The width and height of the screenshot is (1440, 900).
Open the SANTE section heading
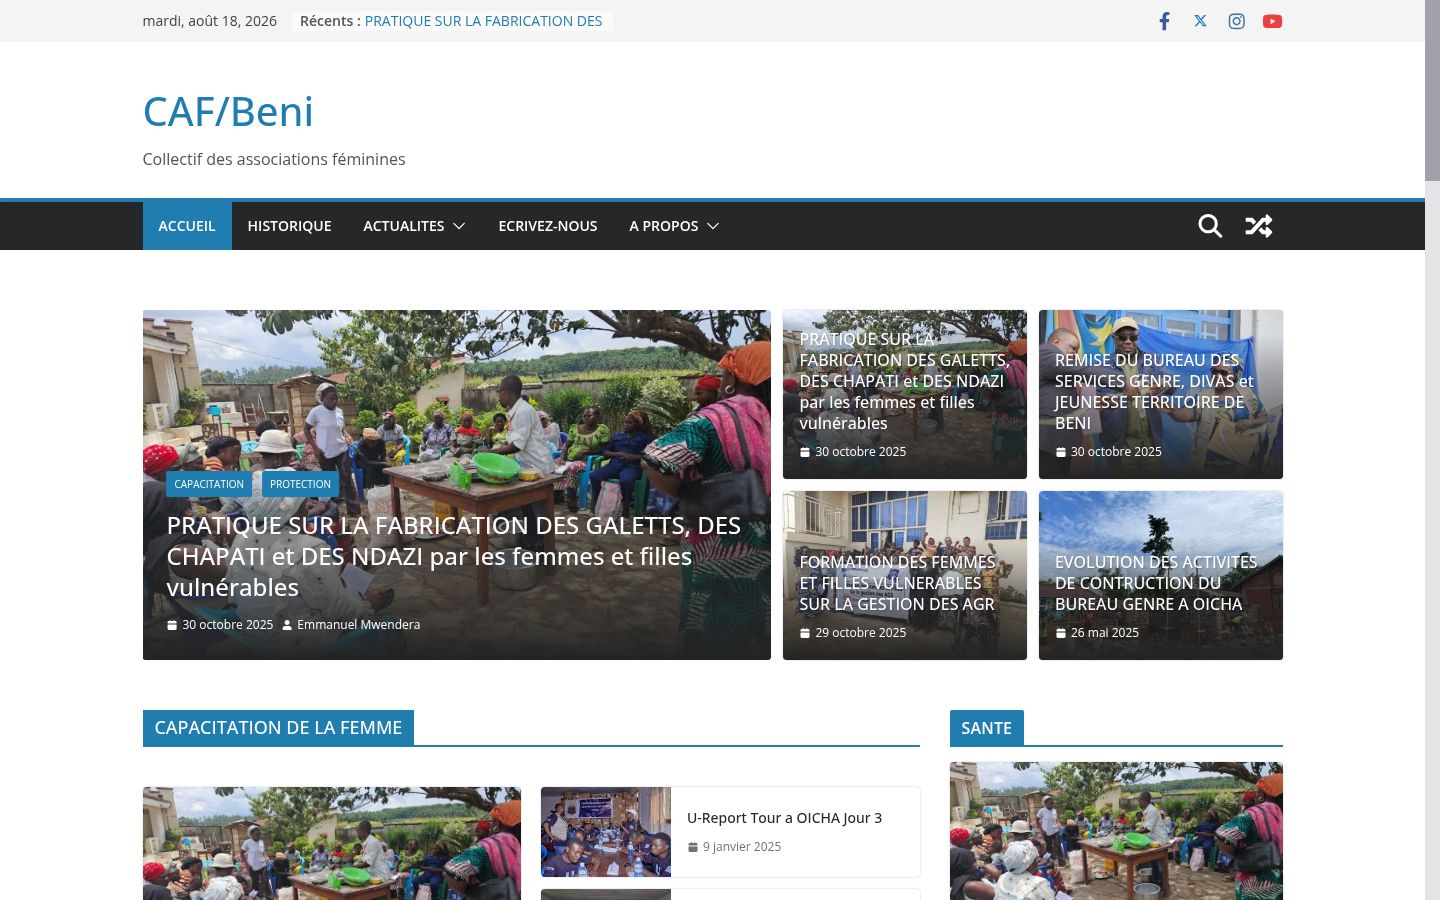click(x=986, y=728)
